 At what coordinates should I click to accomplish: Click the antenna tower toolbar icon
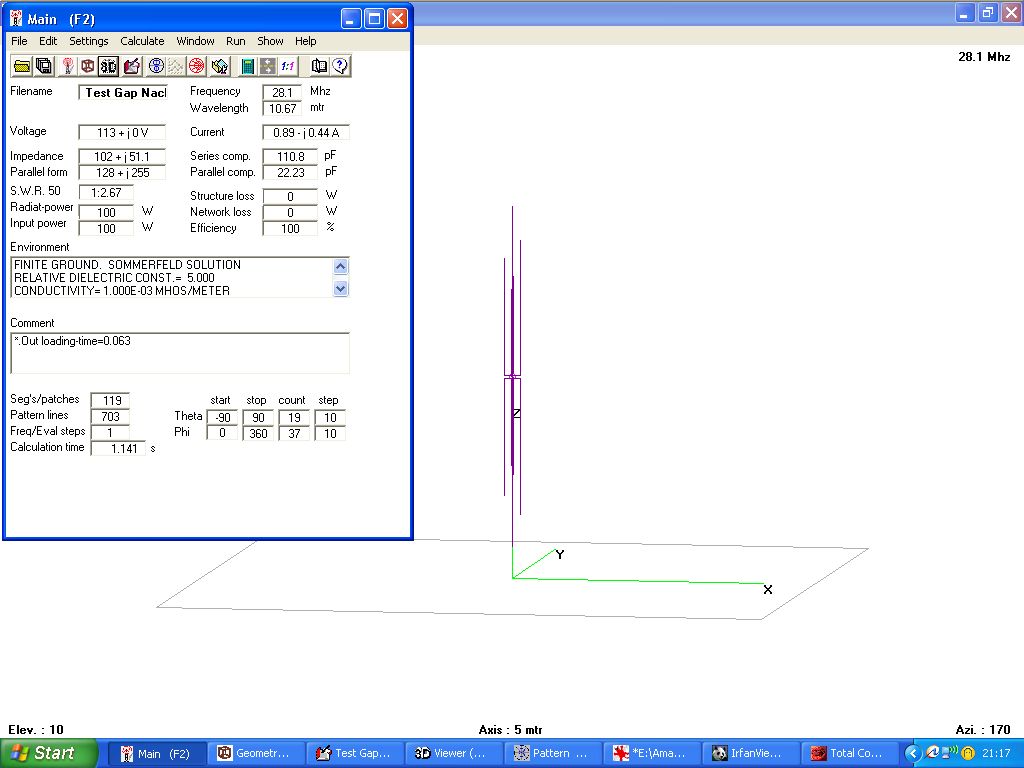point(67,66)
